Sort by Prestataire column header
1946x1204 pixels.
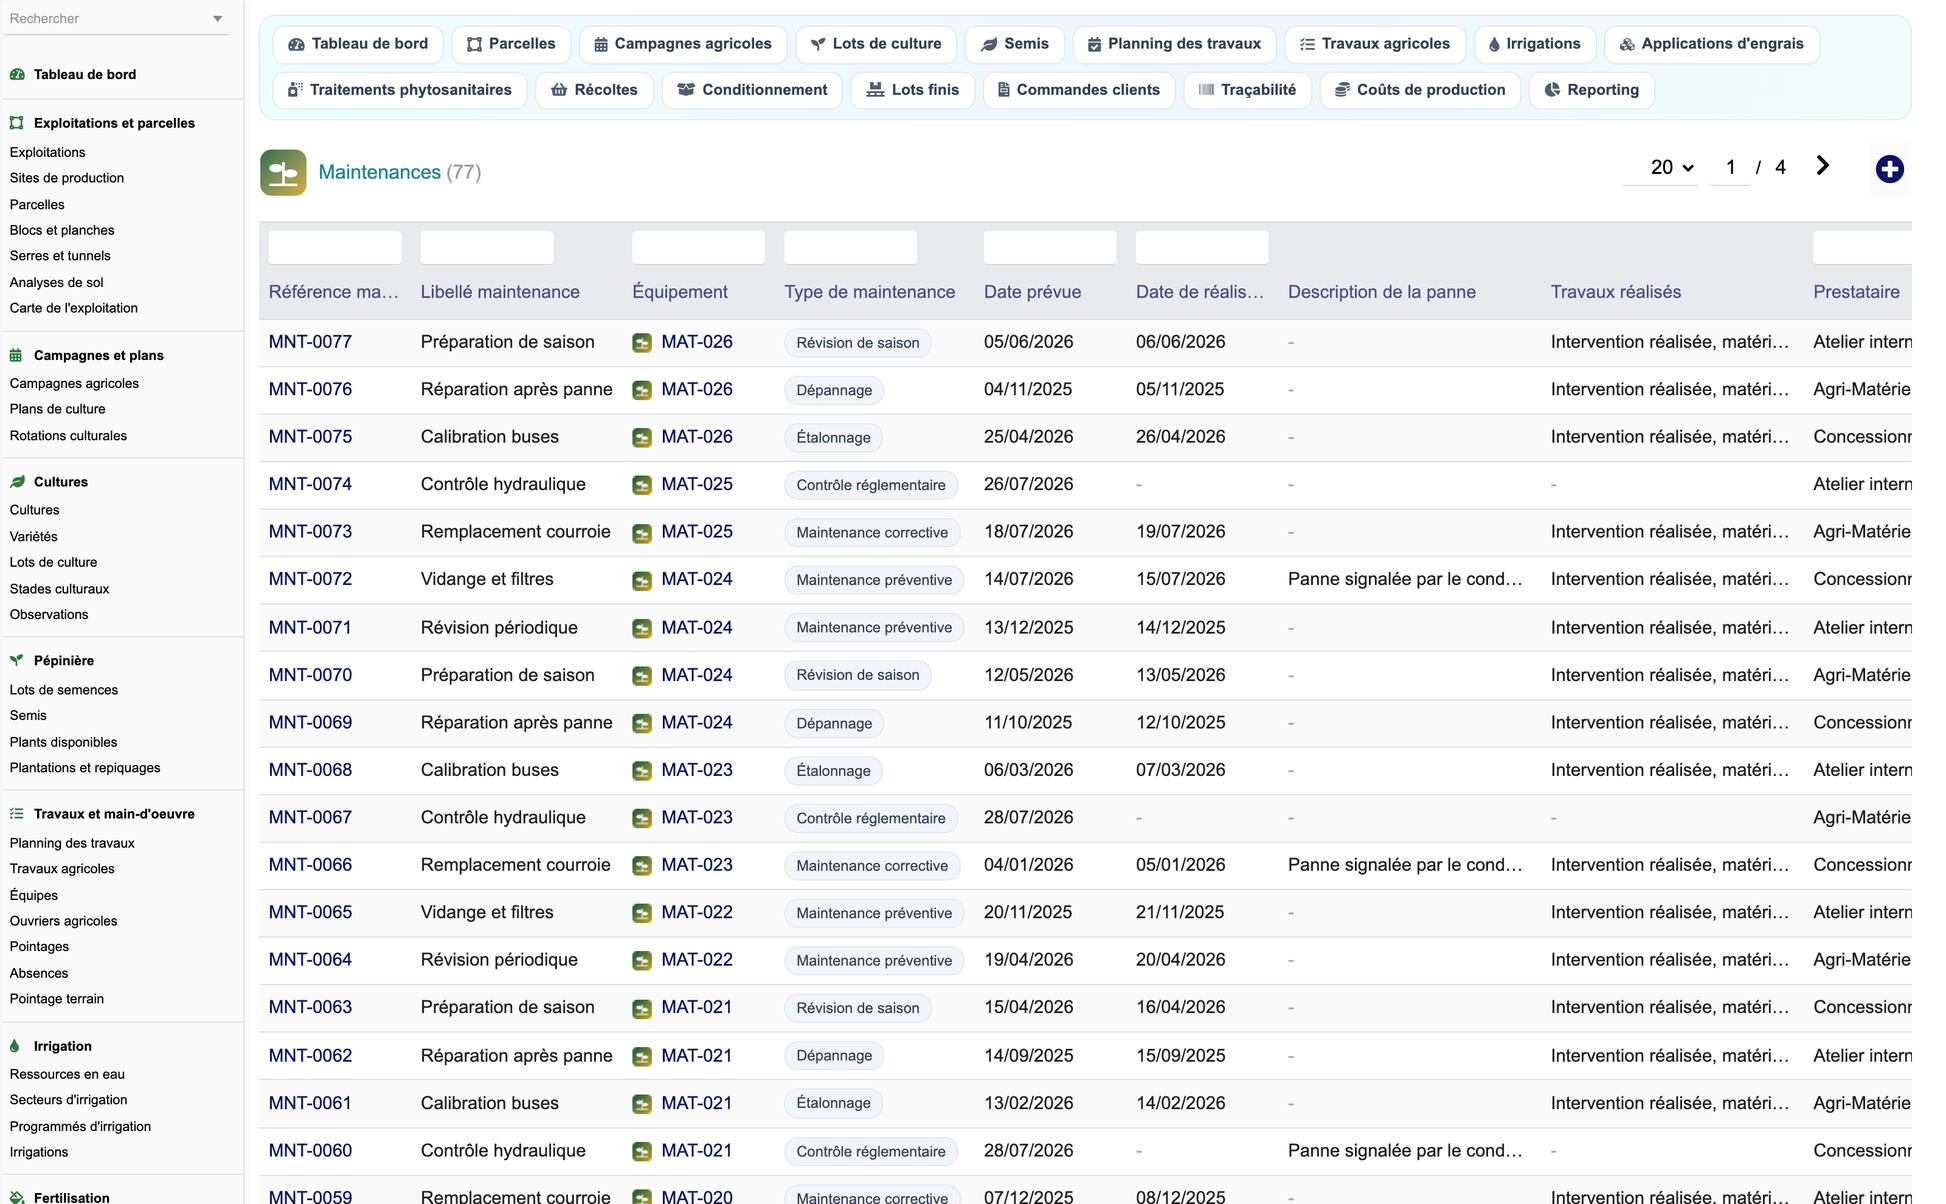pos(1856,292)
